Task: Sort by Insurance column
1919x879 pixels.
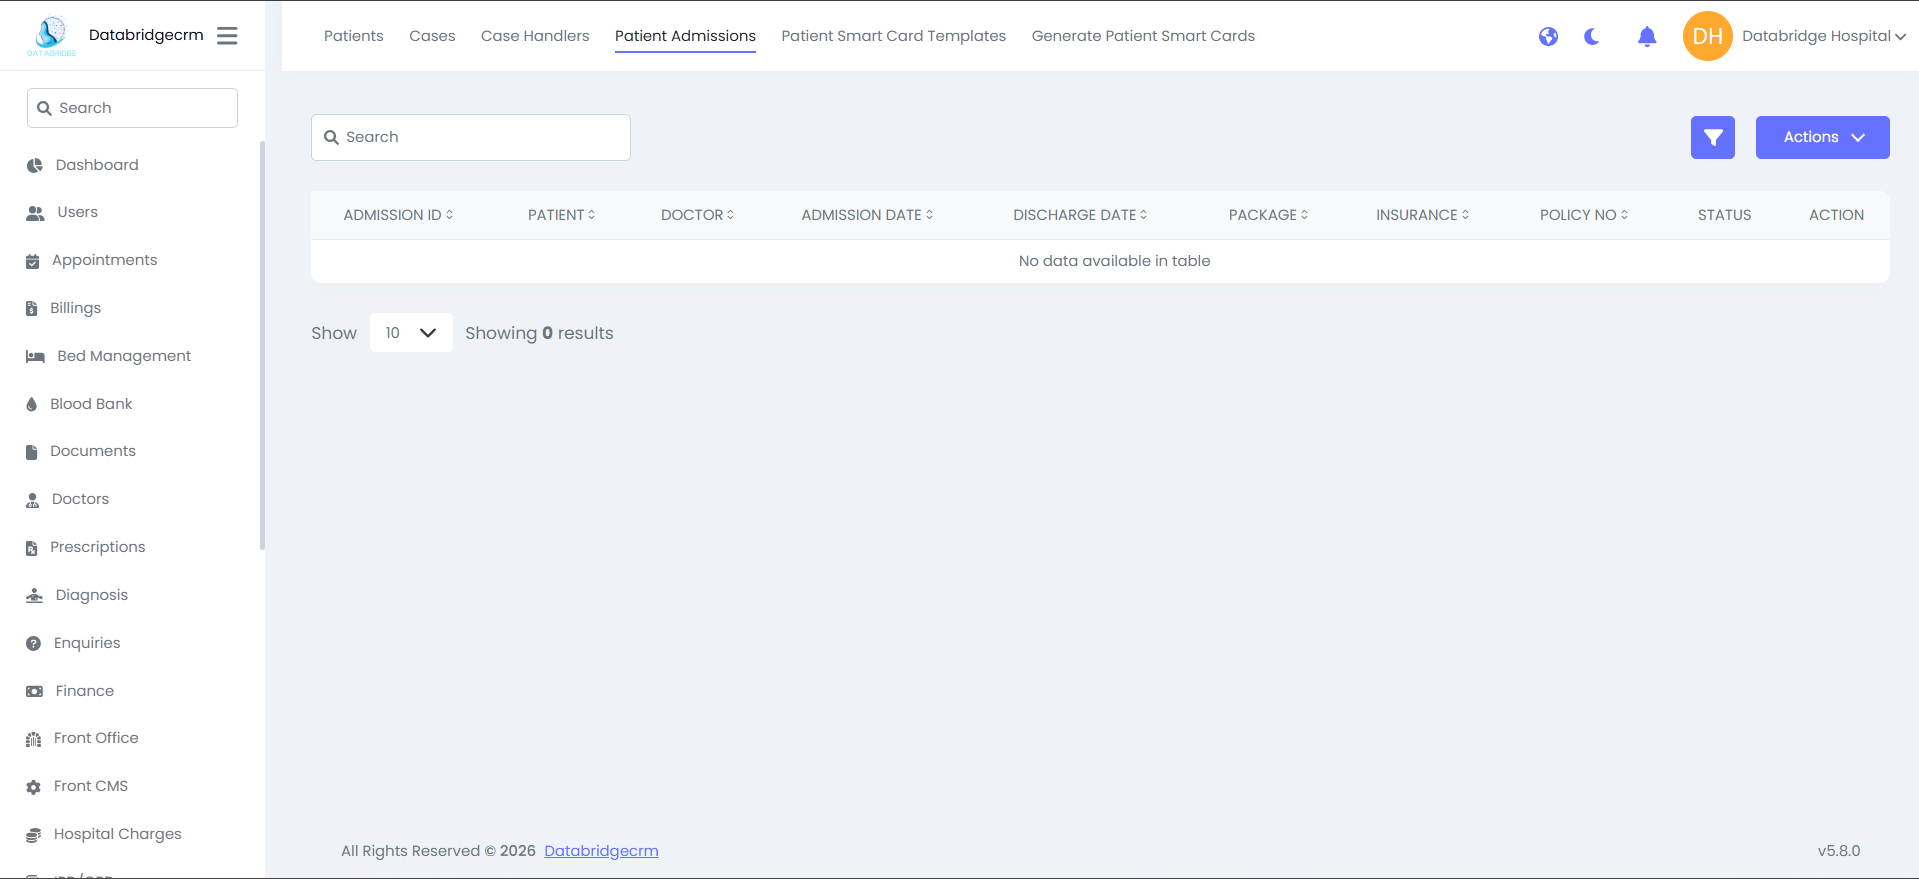Action: [1422, 215]
